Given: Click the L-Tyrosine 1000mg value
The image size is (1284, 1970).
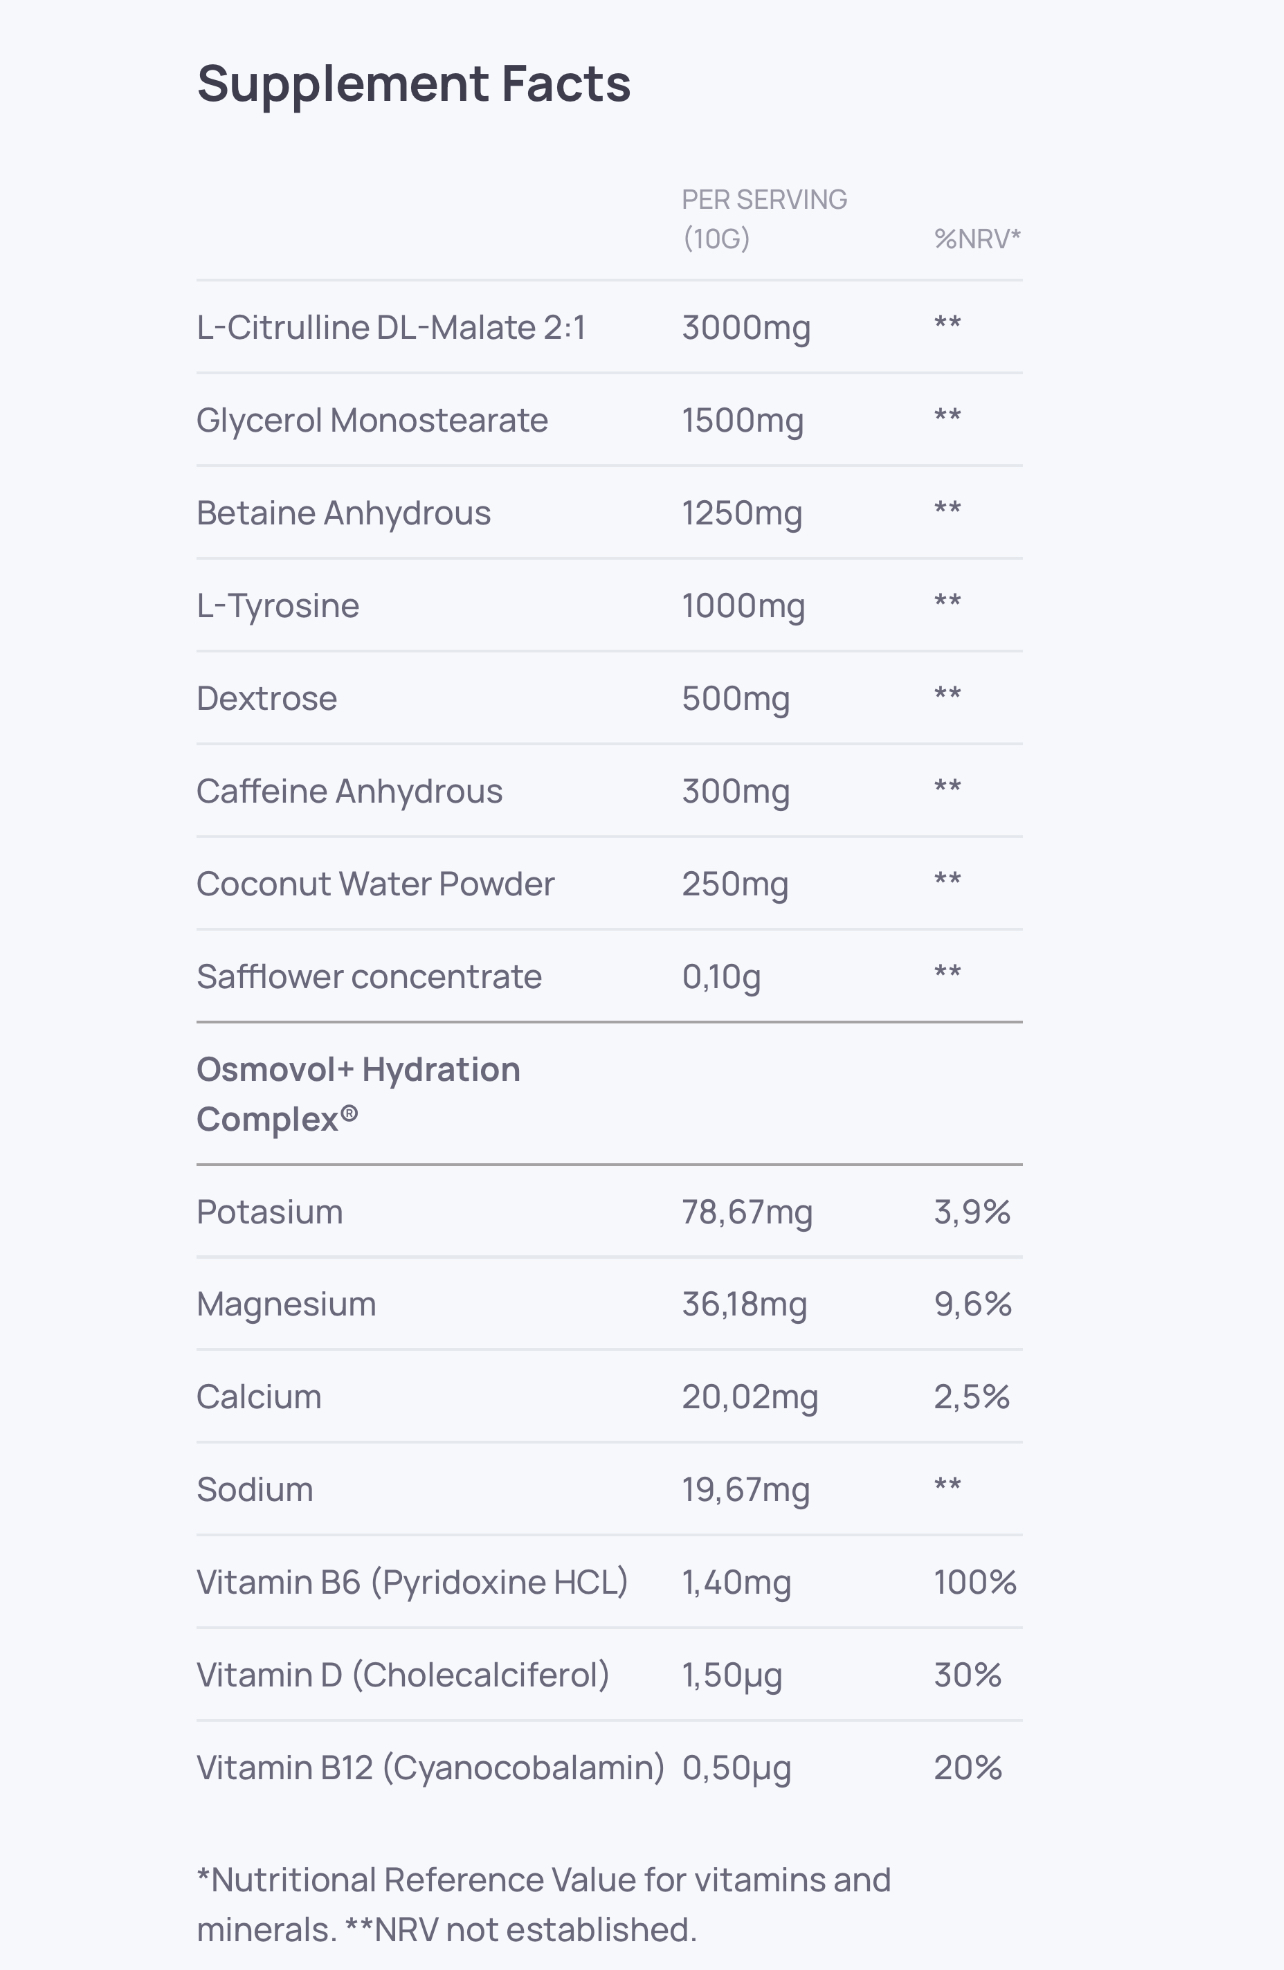Looking at the screenshot, I should click(743, 606).
